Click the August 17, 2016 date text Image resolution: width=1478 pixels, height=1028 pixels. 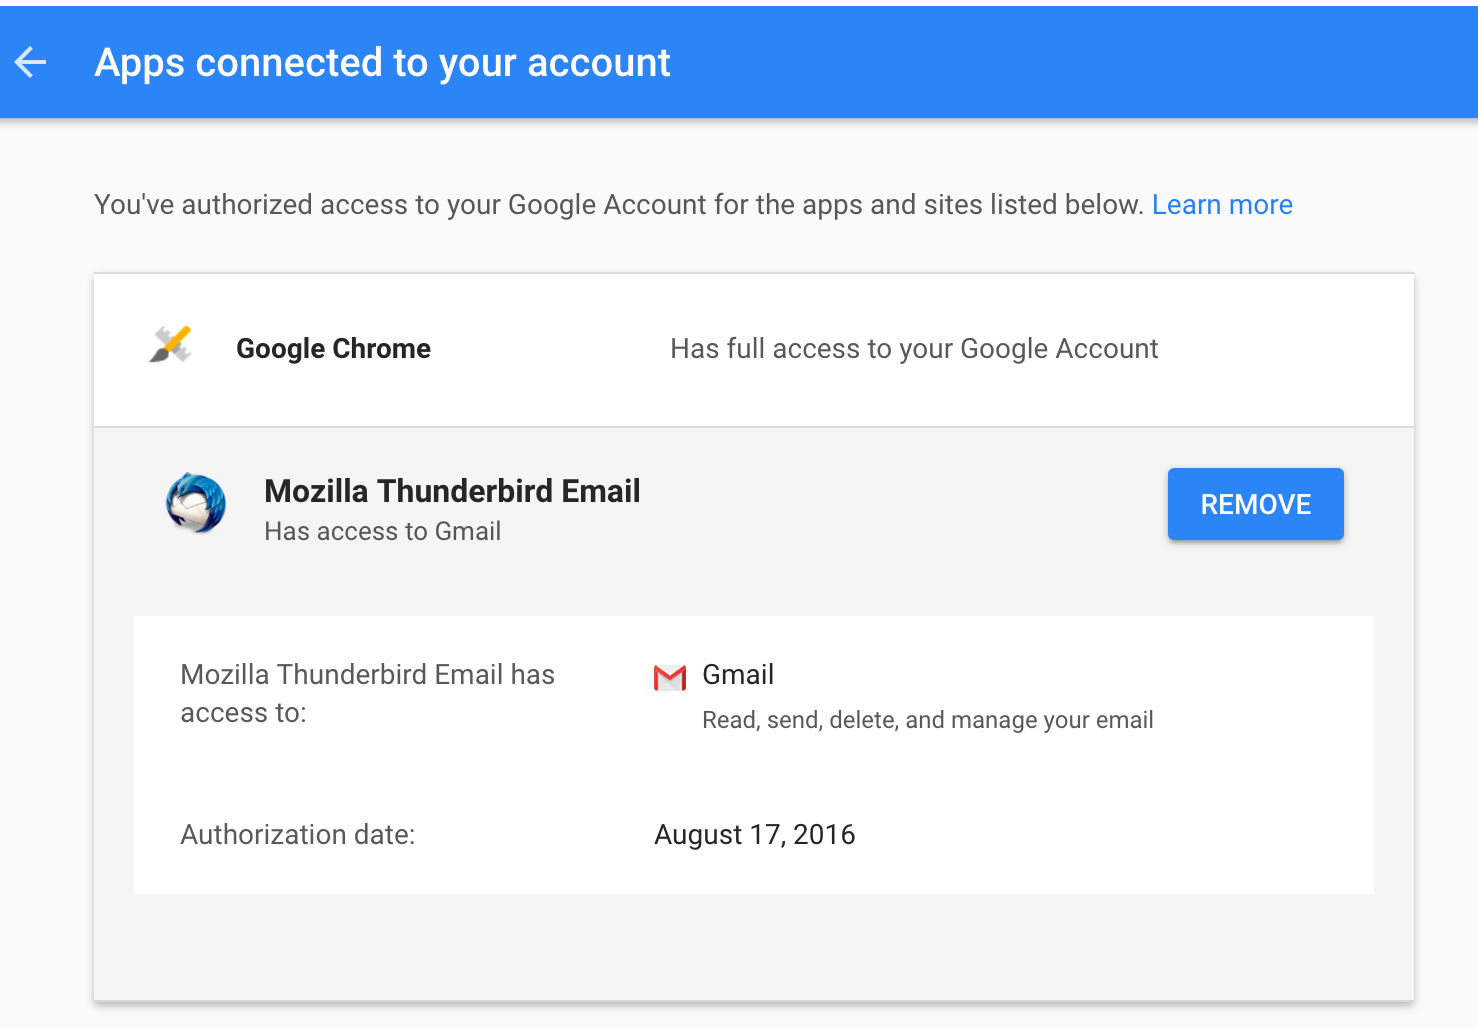755,834
